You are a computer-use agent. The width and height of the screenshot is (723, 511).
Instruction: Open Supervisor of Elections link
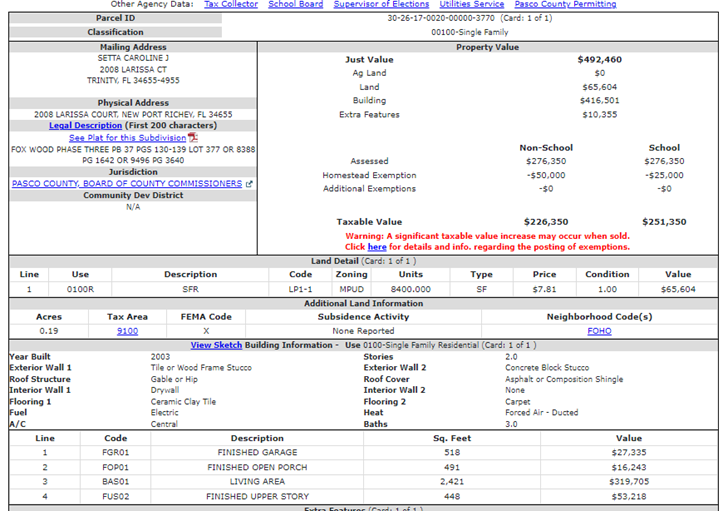[x=381, y=4]
